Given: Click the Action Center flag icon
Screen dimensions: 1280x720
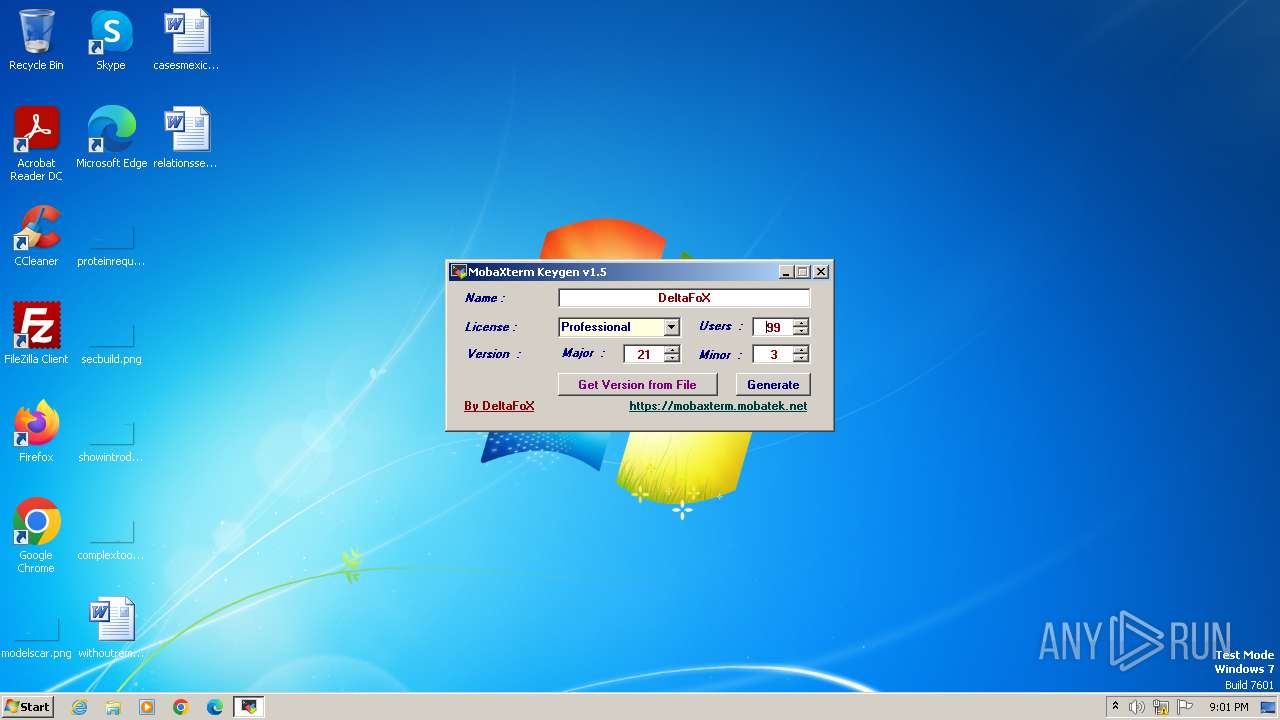Looking at the screenshot, I should pos(1185,707).
